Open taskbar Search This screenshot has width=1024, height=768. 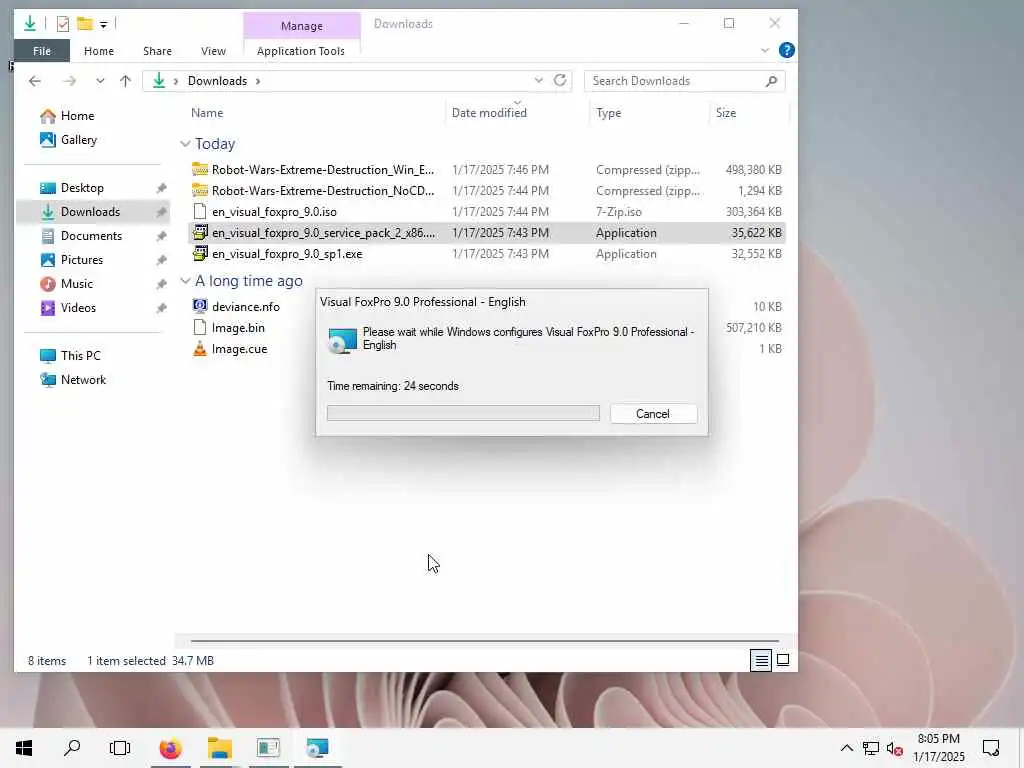(x=72, y=748)
